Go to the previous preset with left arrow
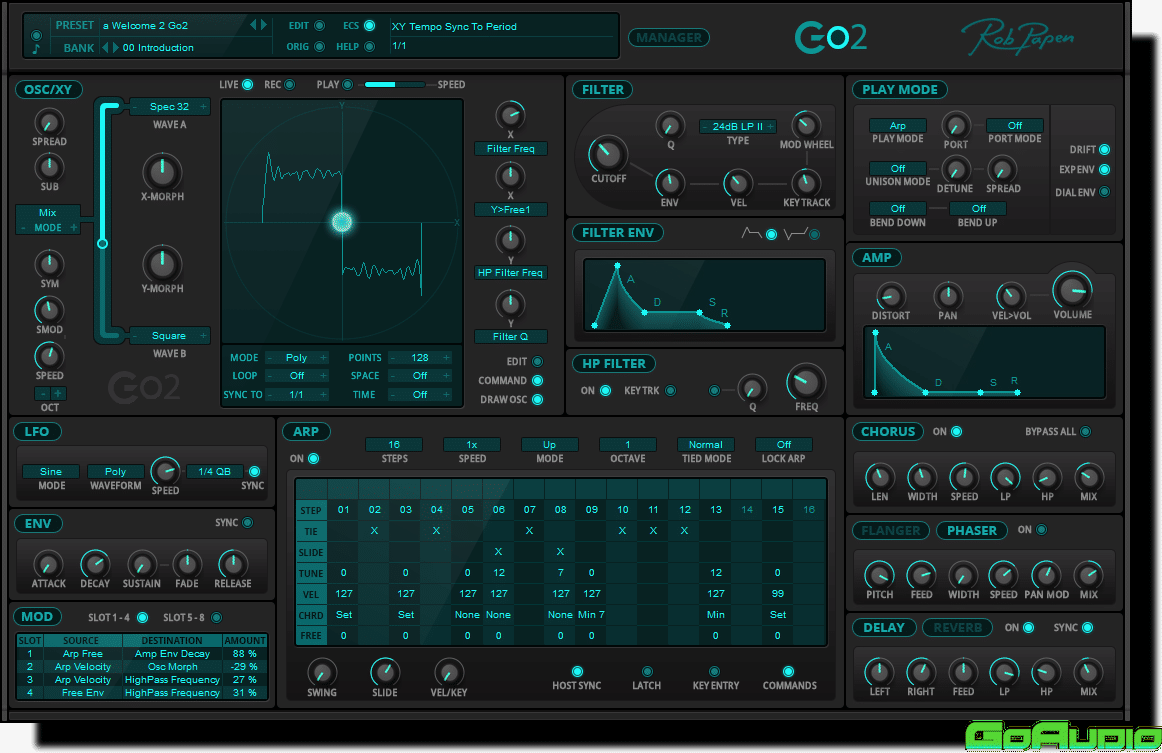This screenshot has width=1162, height=753. 253,24
